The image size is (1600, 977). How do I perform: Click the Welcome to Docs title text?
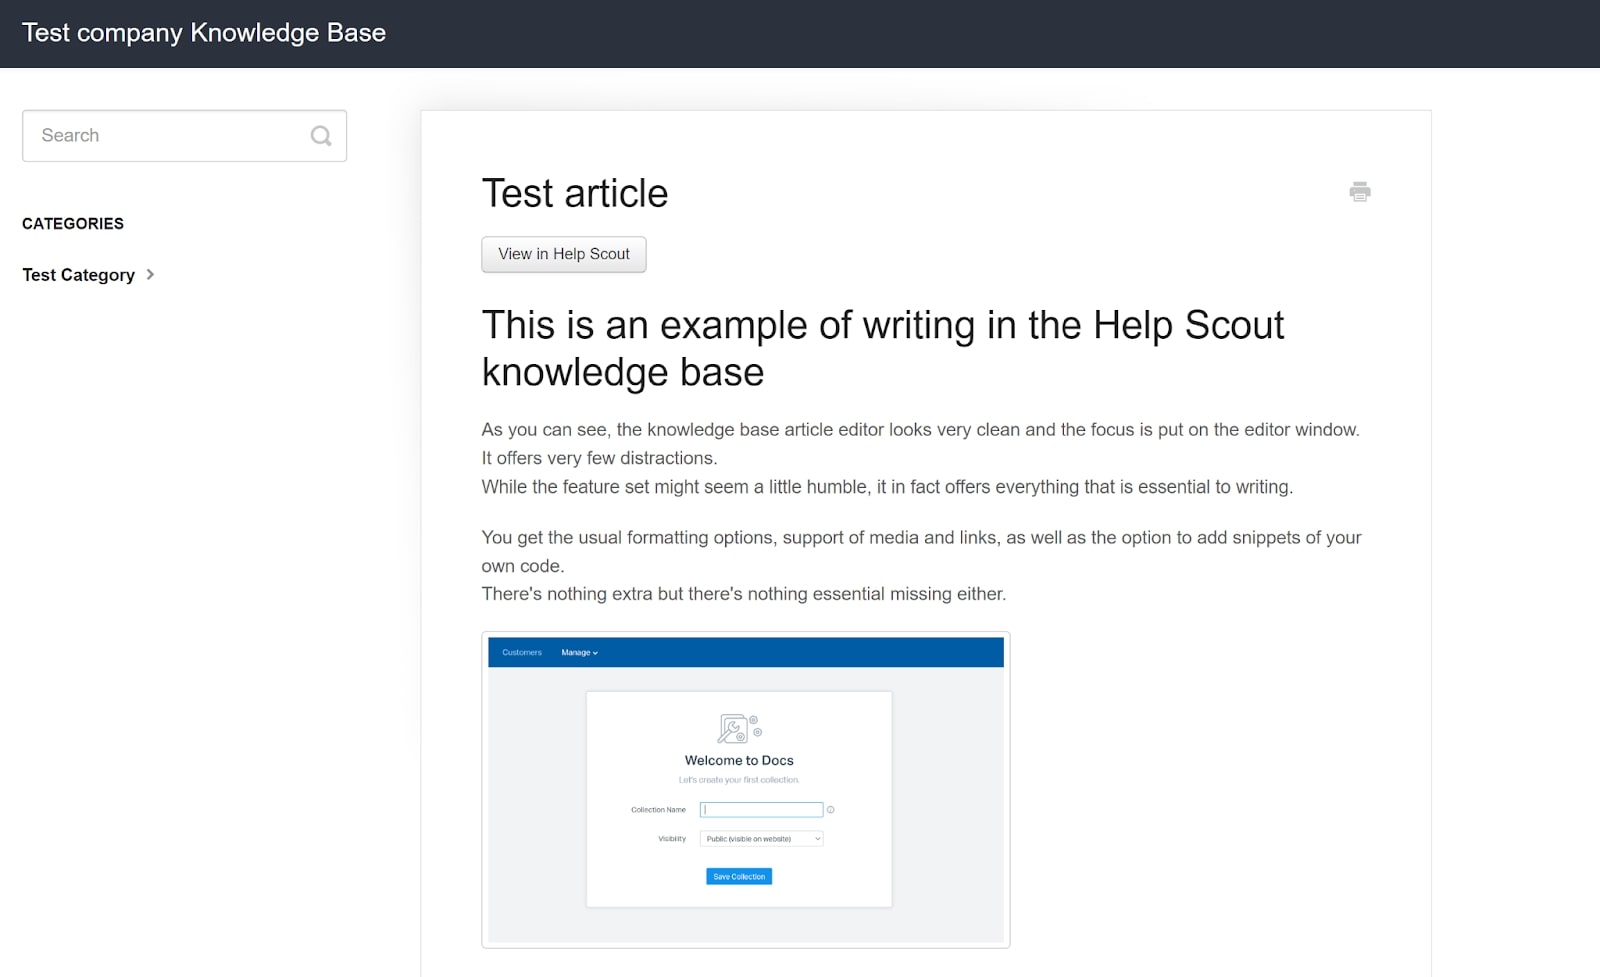pos(738,759)
